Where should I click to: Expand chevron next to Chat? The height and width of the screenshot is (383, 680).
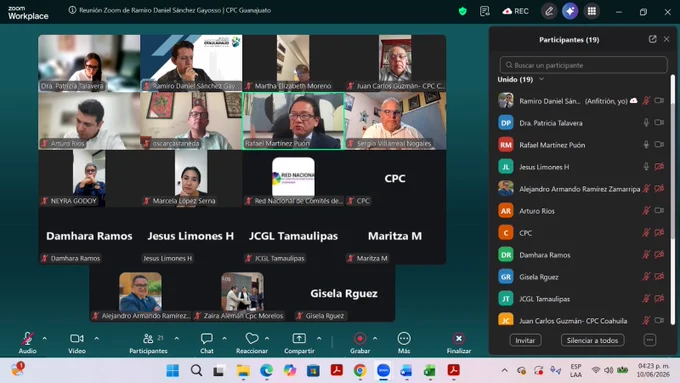point(224,338)
